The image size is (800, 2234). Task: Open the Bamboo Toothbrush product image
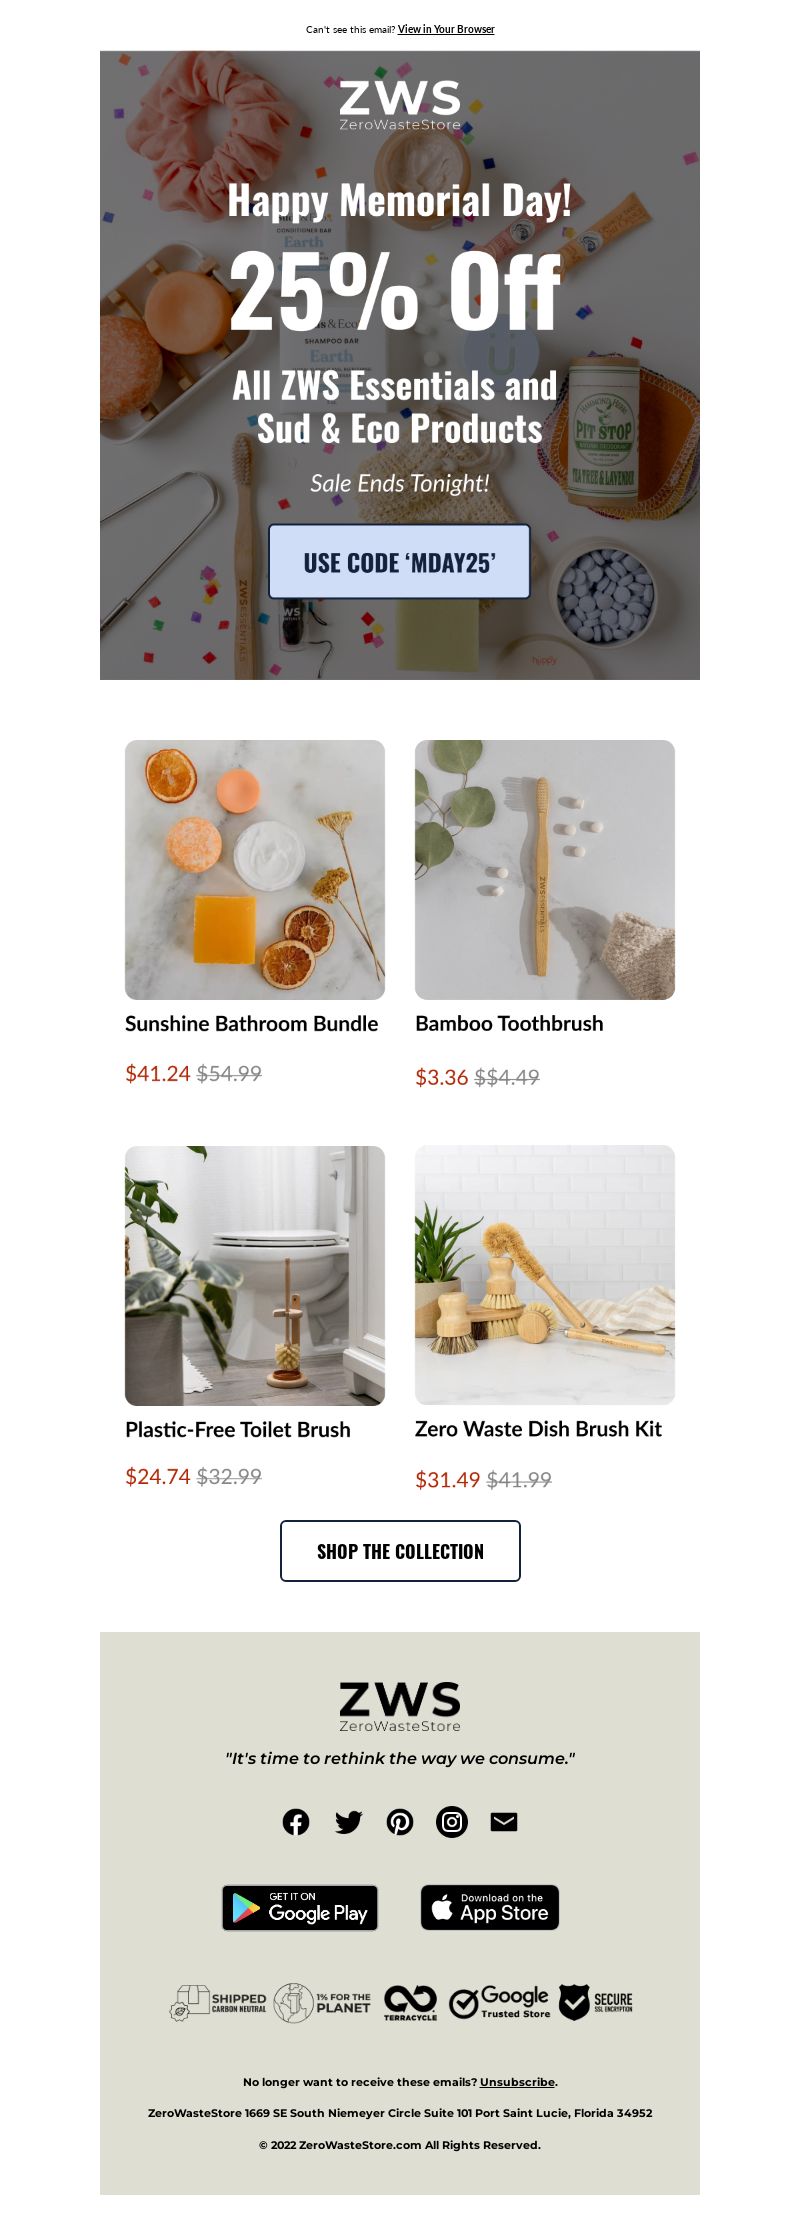545,870
